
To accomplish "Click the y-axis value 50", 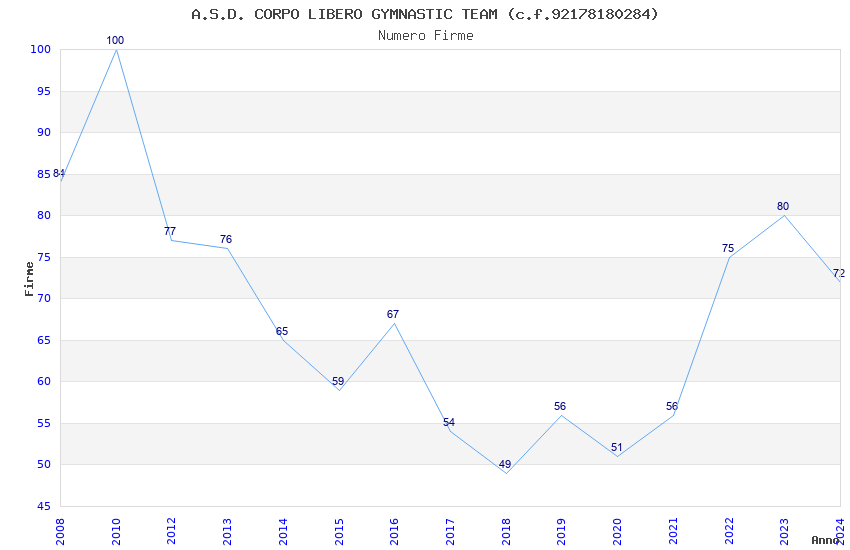I will point(44,464).
